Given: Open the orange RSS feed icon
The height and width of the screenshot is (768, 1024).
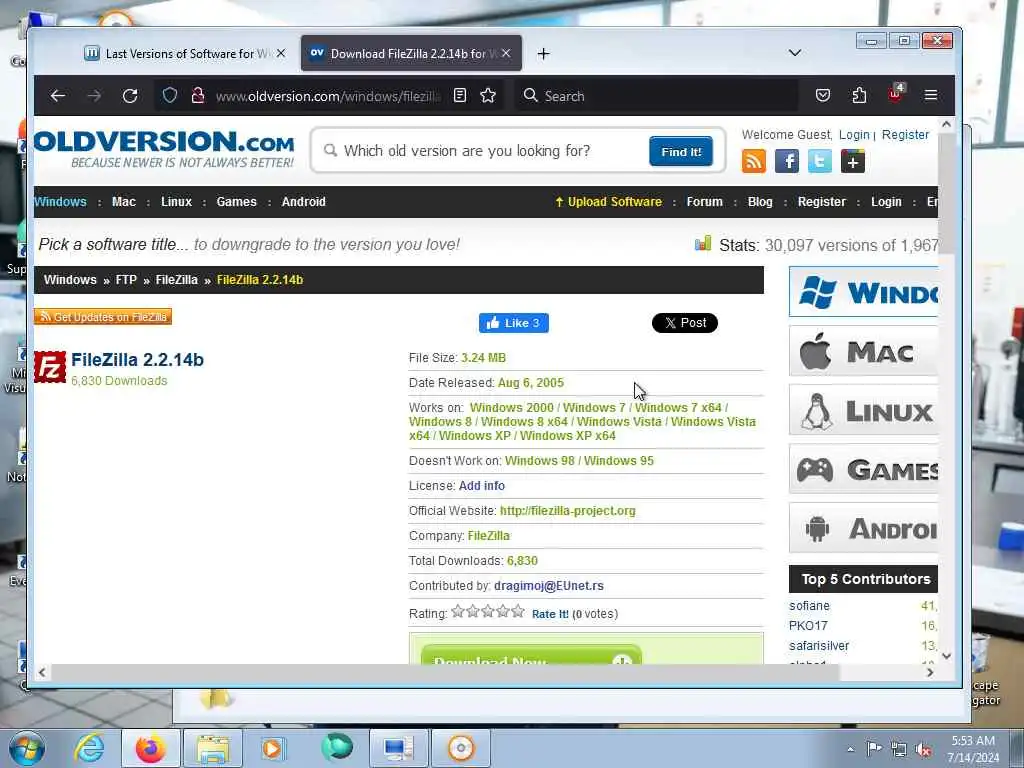Looking at the screenshot, I should tap(754, 161).
